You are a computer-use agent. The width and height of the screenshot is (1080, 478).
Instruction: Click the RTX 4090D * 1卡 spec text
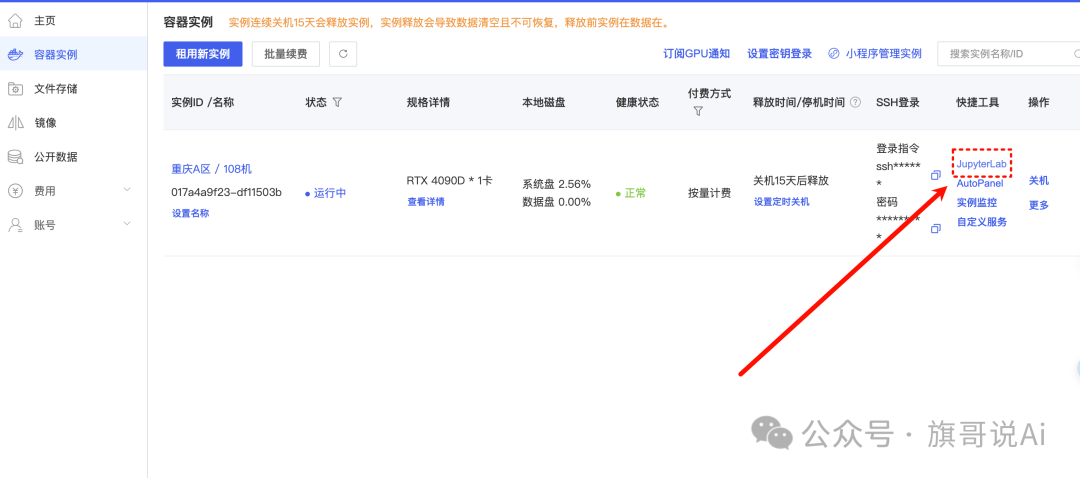(x=450, y=180)
